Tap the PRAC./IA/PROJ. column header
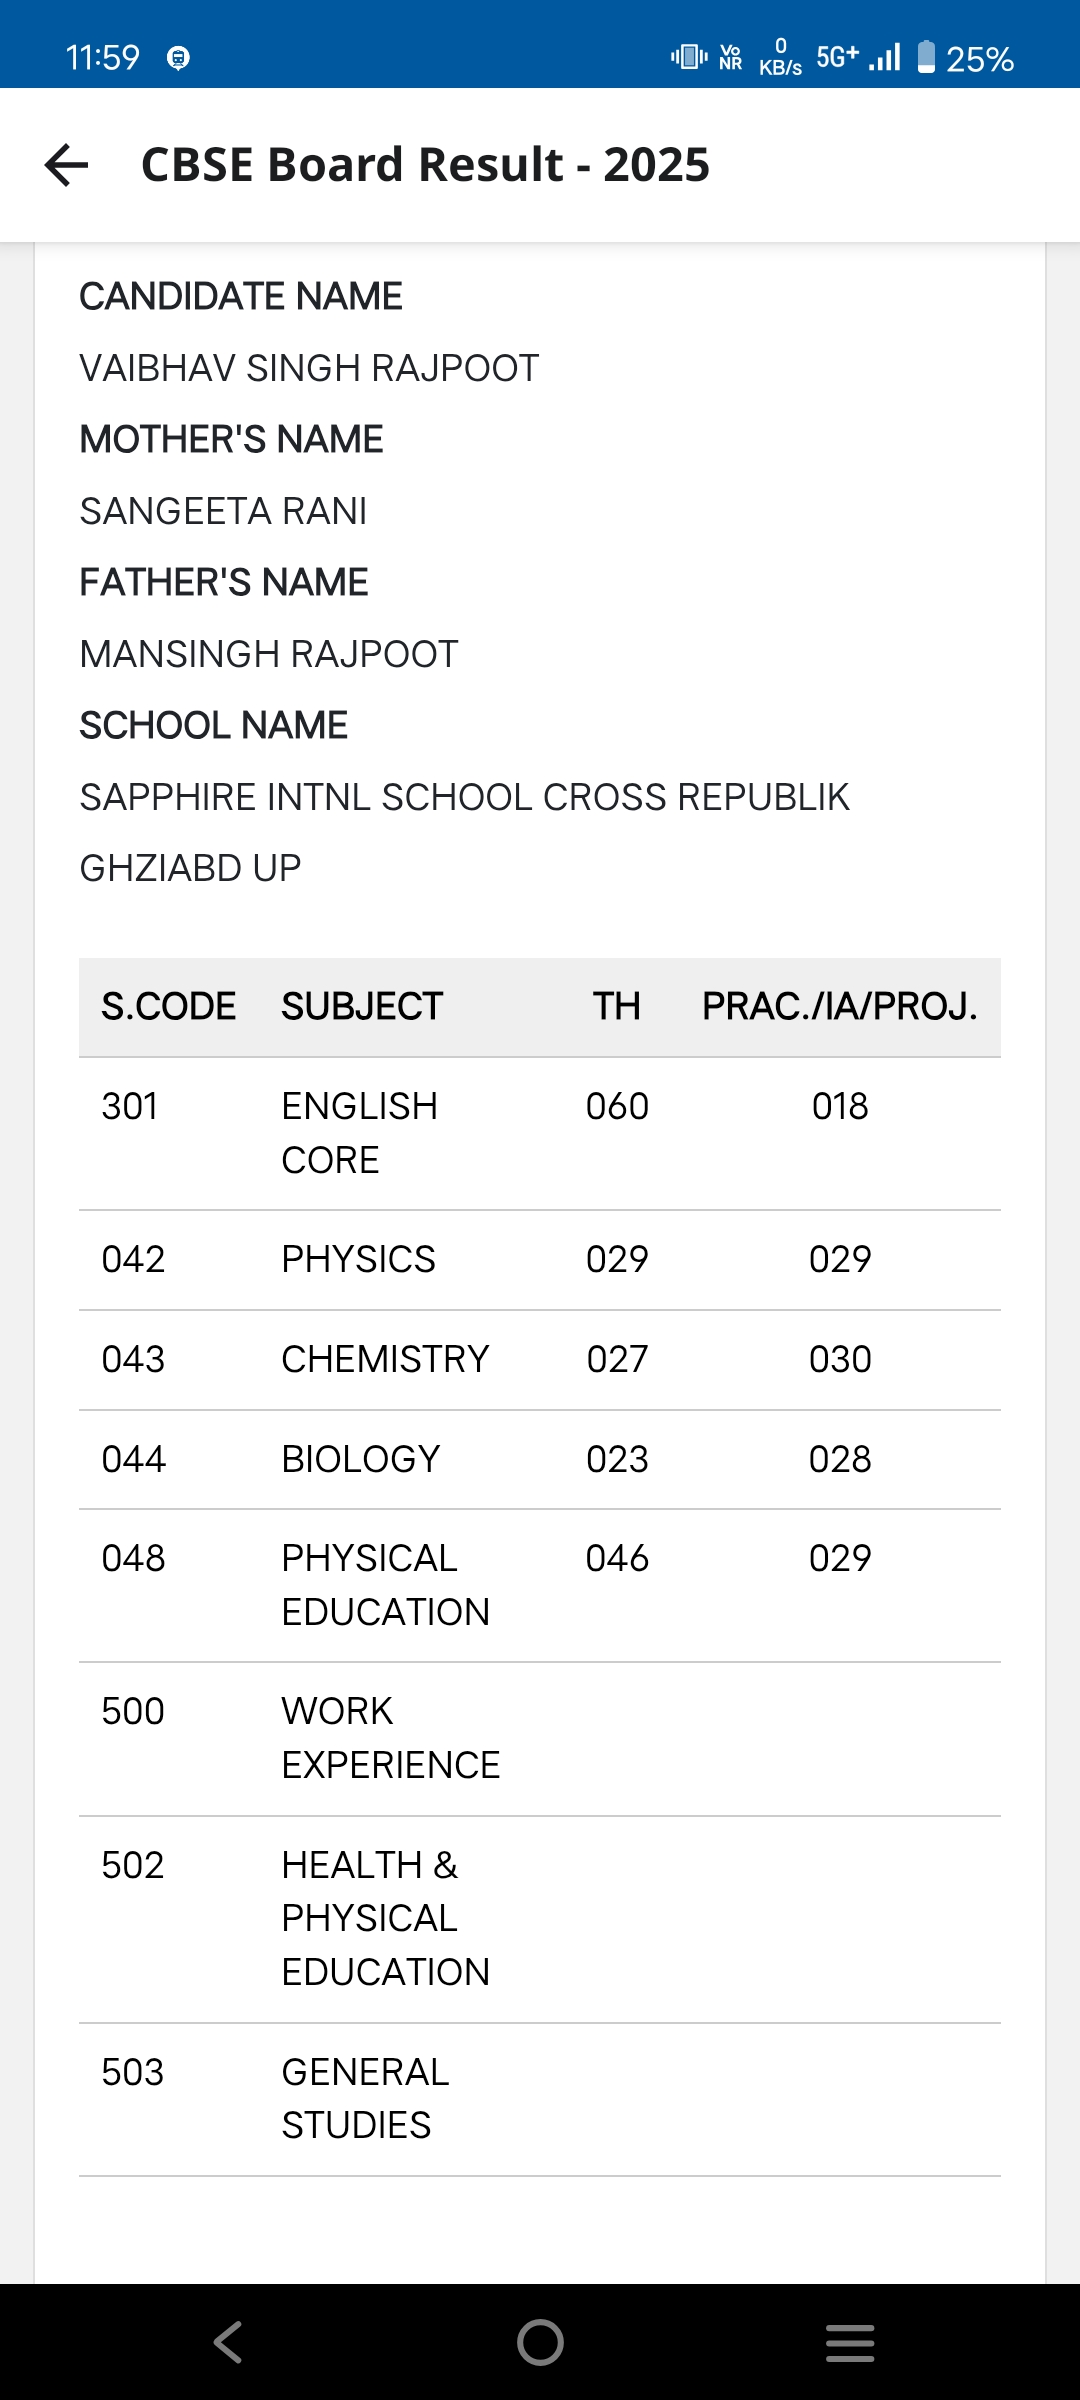The height and width of the screenshot is (2400, 1080). tap(839, 1006)
